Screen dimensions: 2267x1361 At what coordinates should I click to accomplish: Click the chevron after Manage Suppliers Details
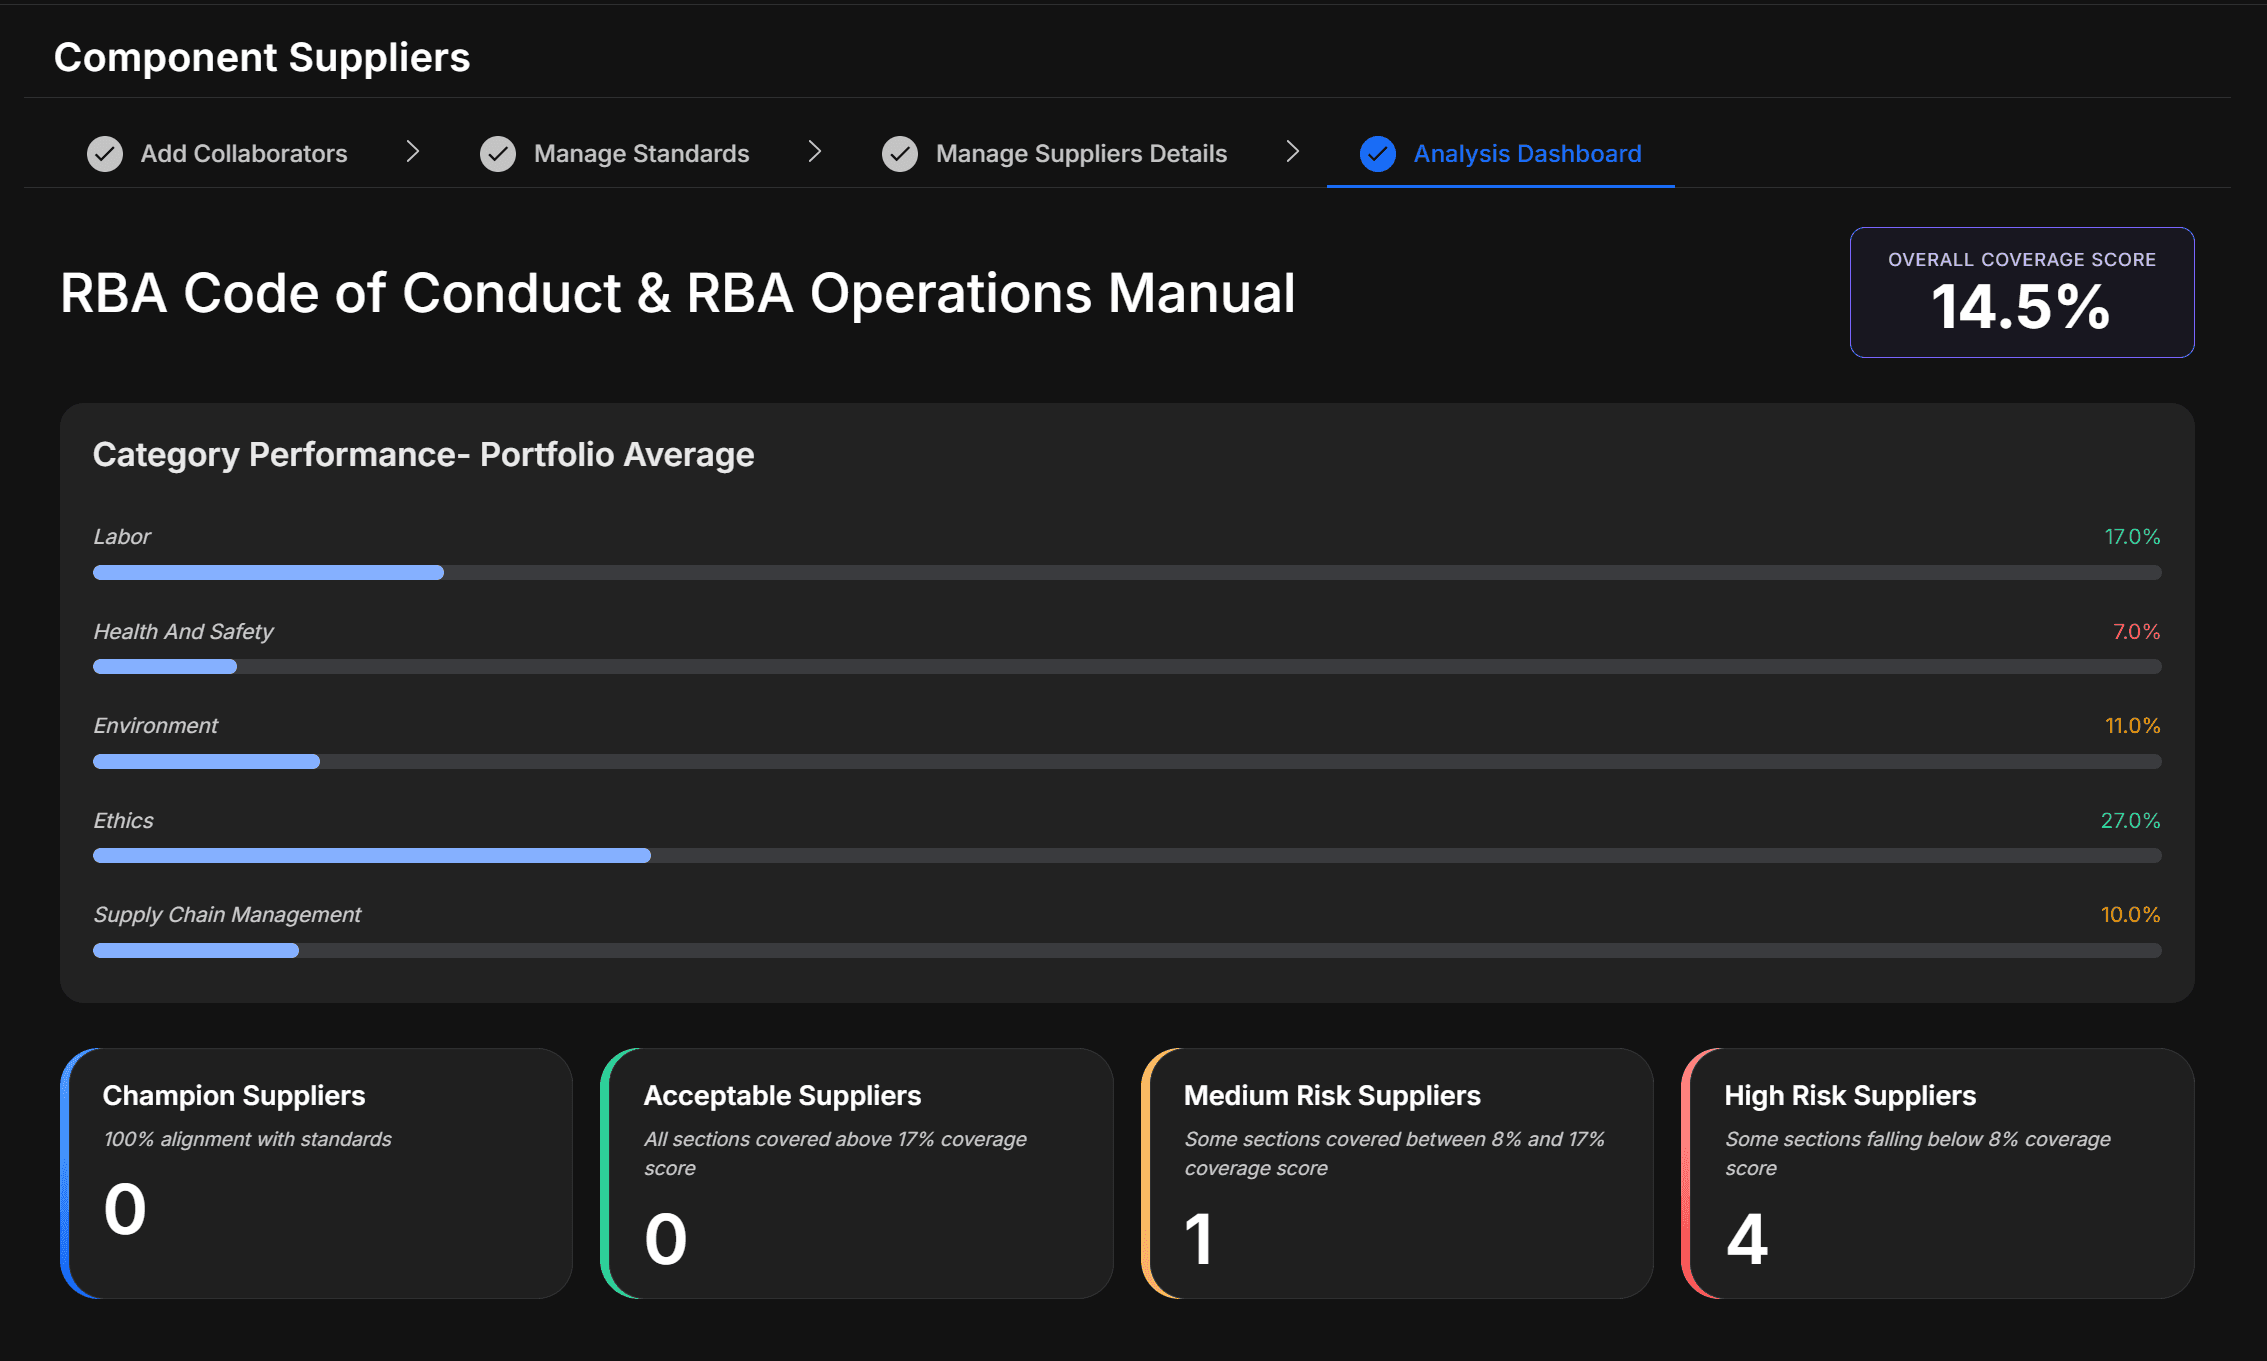coord(1293,152)
